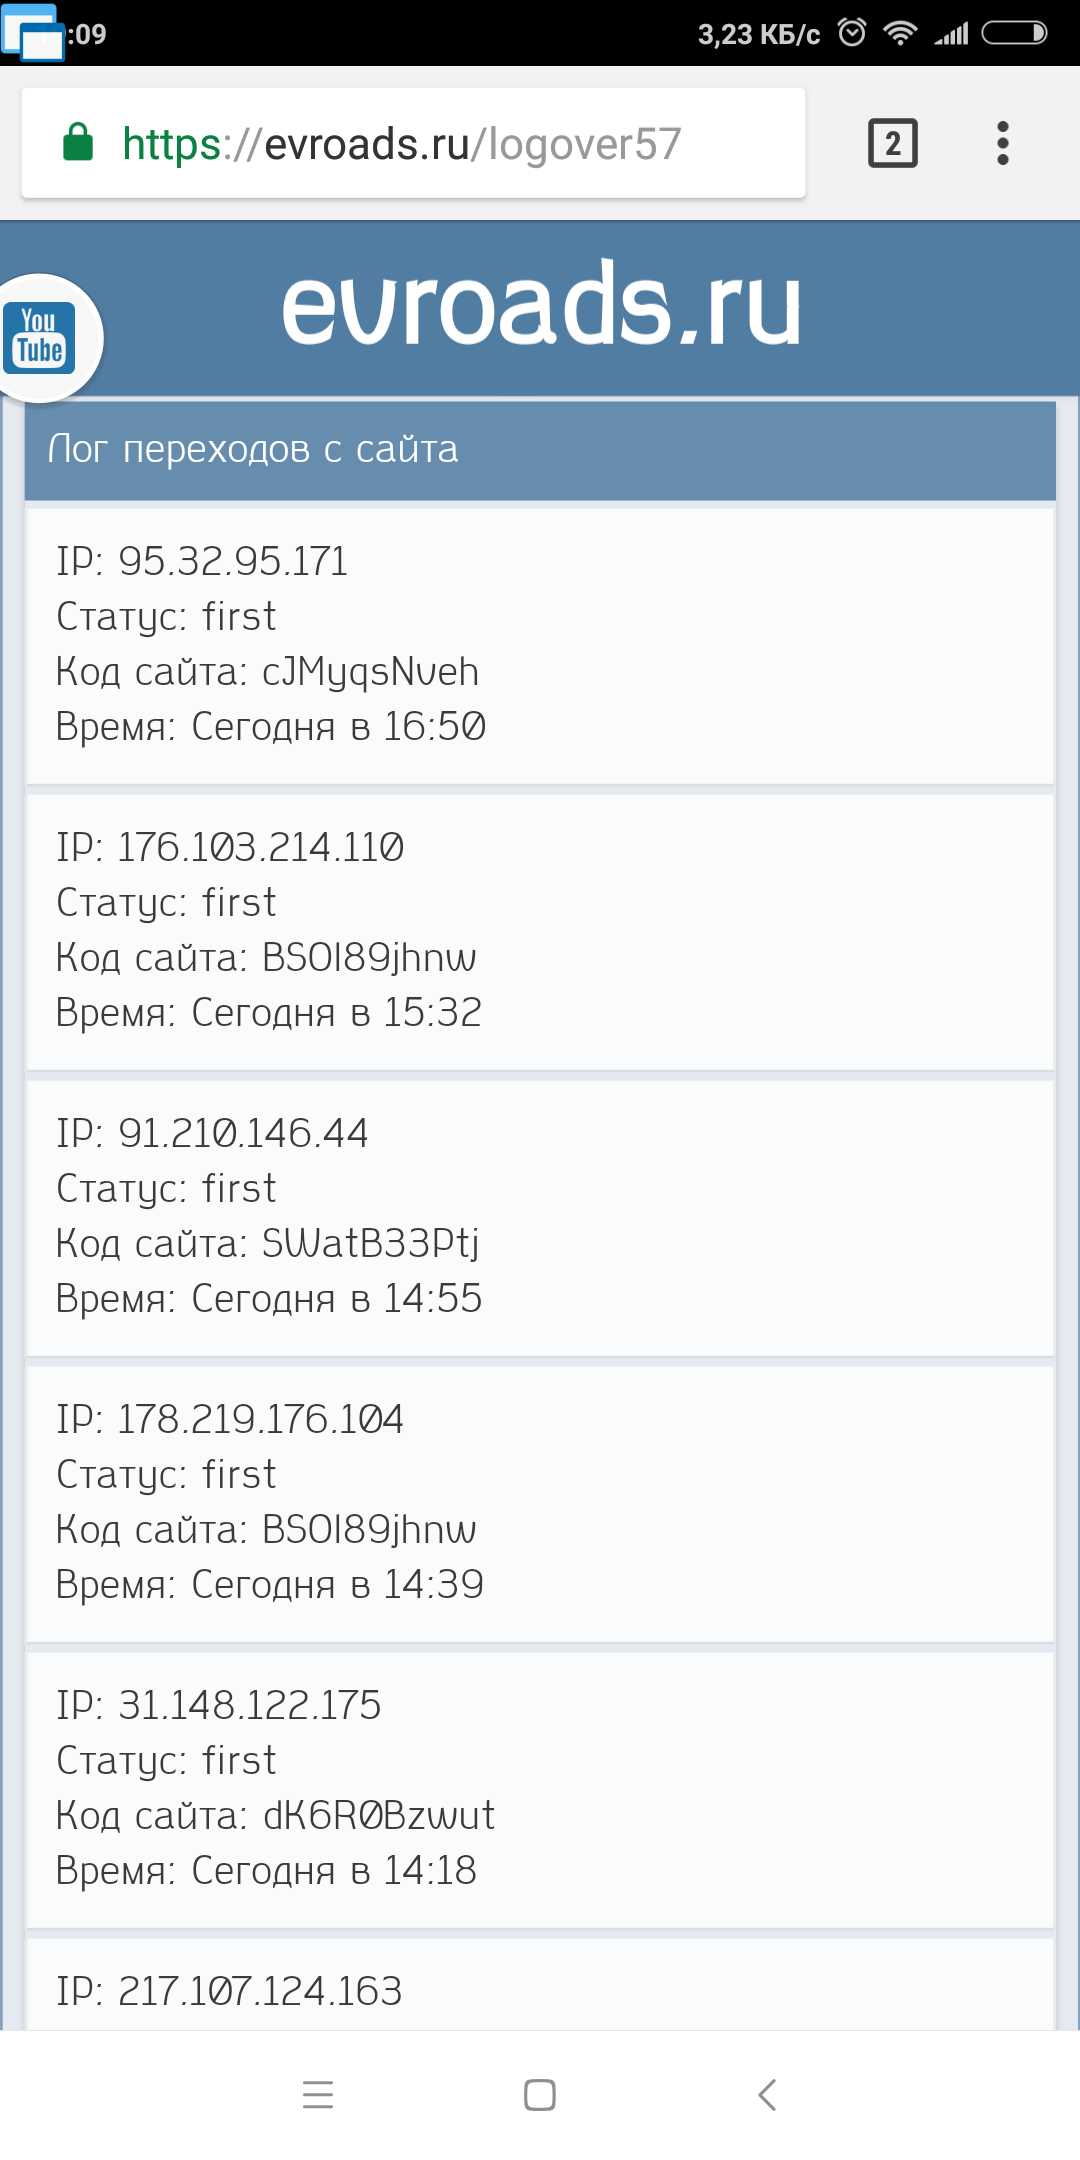Tap the battery indicator in status bar

point(1013,33)
